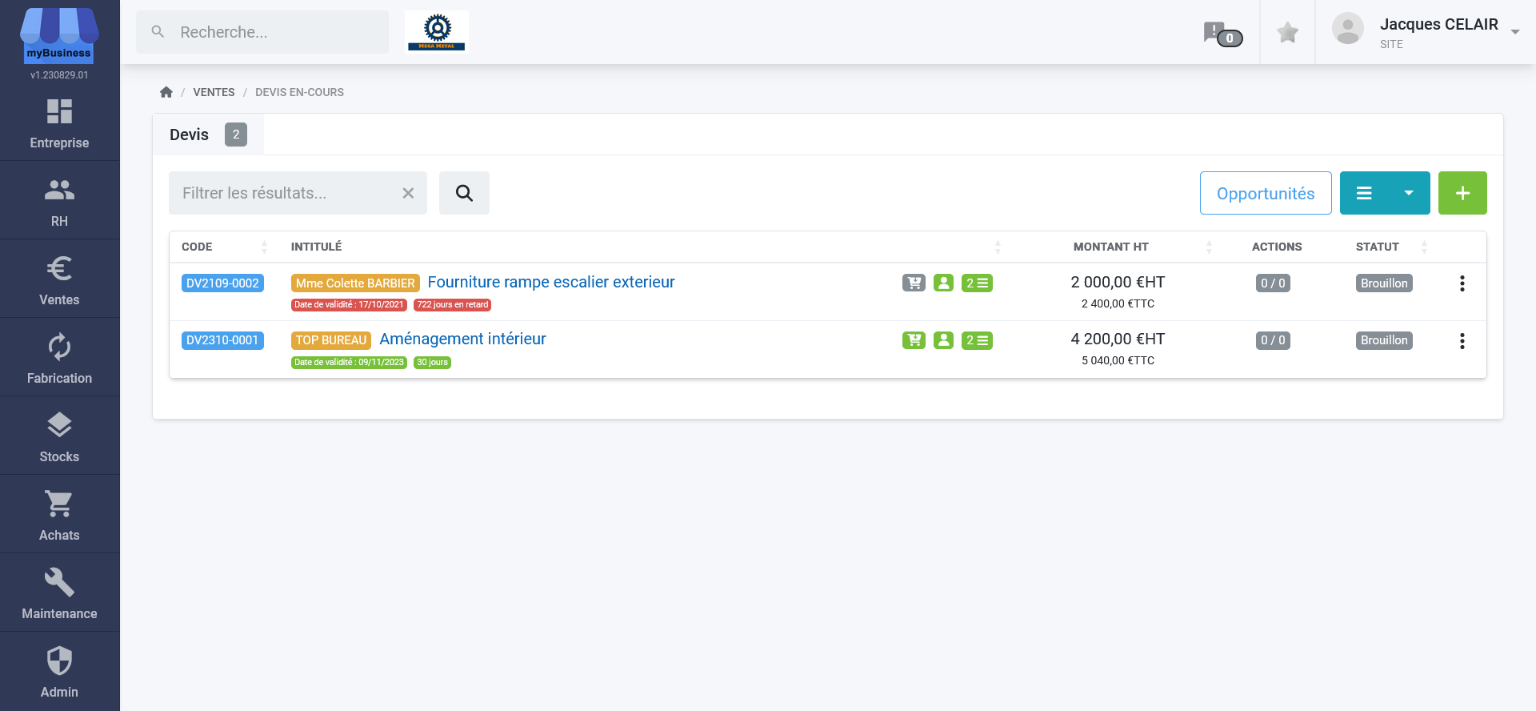The width and height of the screenshot is (1536, 711).
Task: Click the VENTES breadcrumb
Action: coord(214,92)
